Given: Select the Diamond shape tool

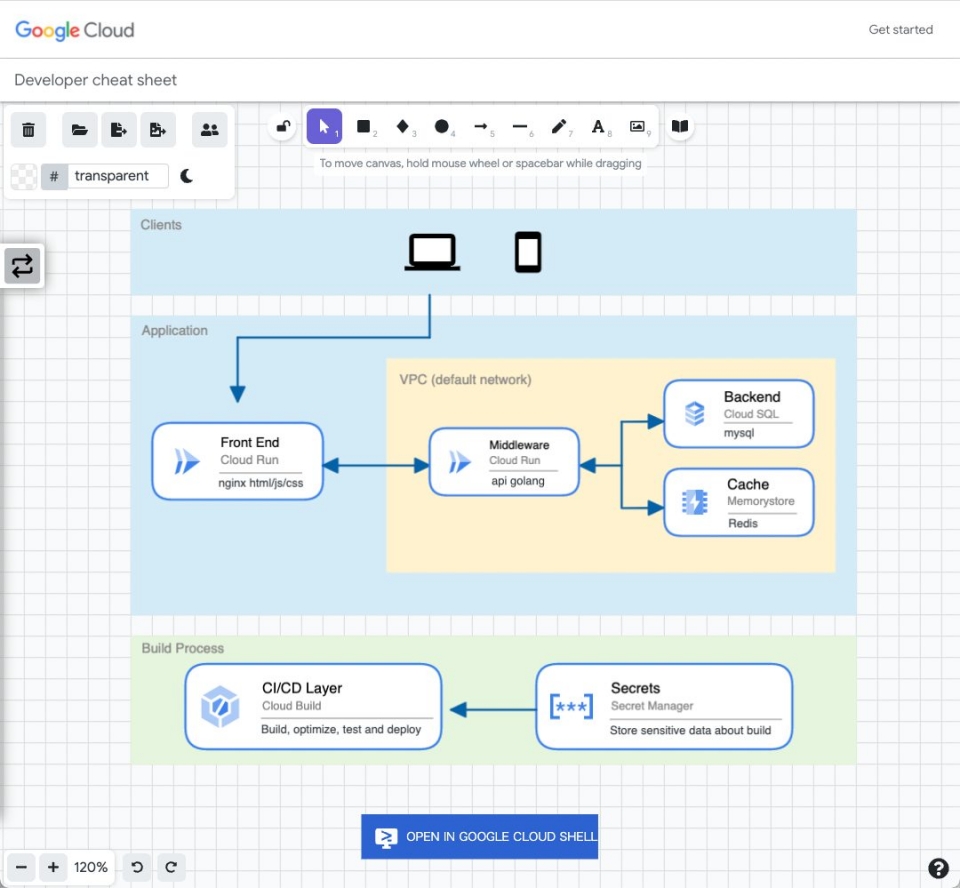Looking at the screenshot, I should pos(404,127).
